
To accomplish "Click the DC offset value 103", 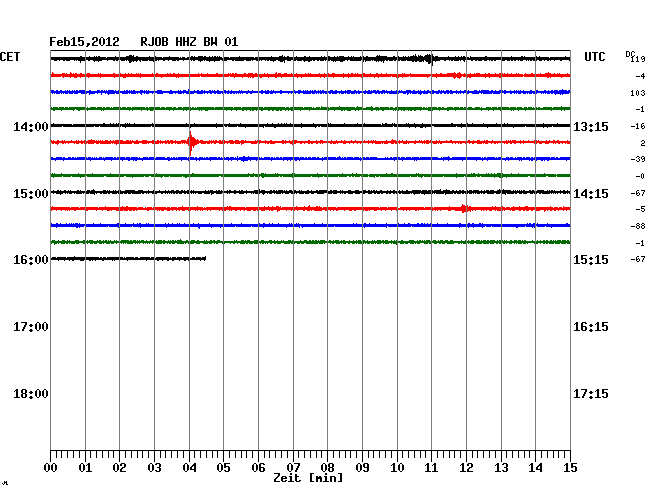I will point(638,93).
